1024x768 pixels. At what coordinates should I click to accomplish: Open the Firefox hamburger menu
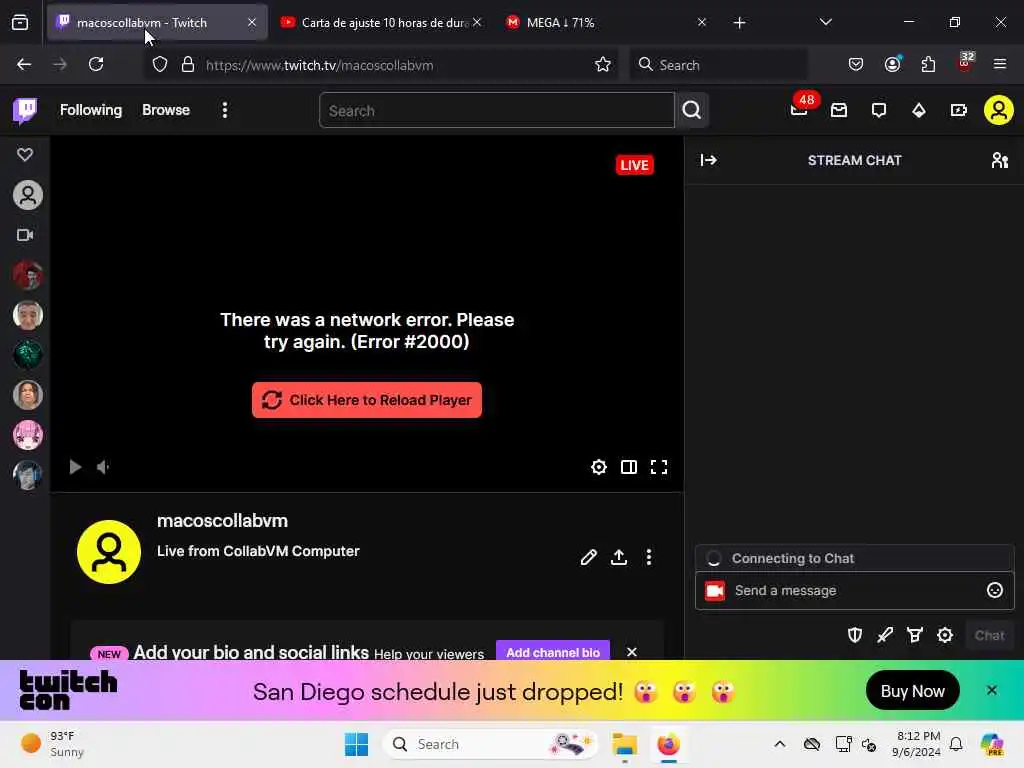pyautogui.click(x=1000, y=64)
